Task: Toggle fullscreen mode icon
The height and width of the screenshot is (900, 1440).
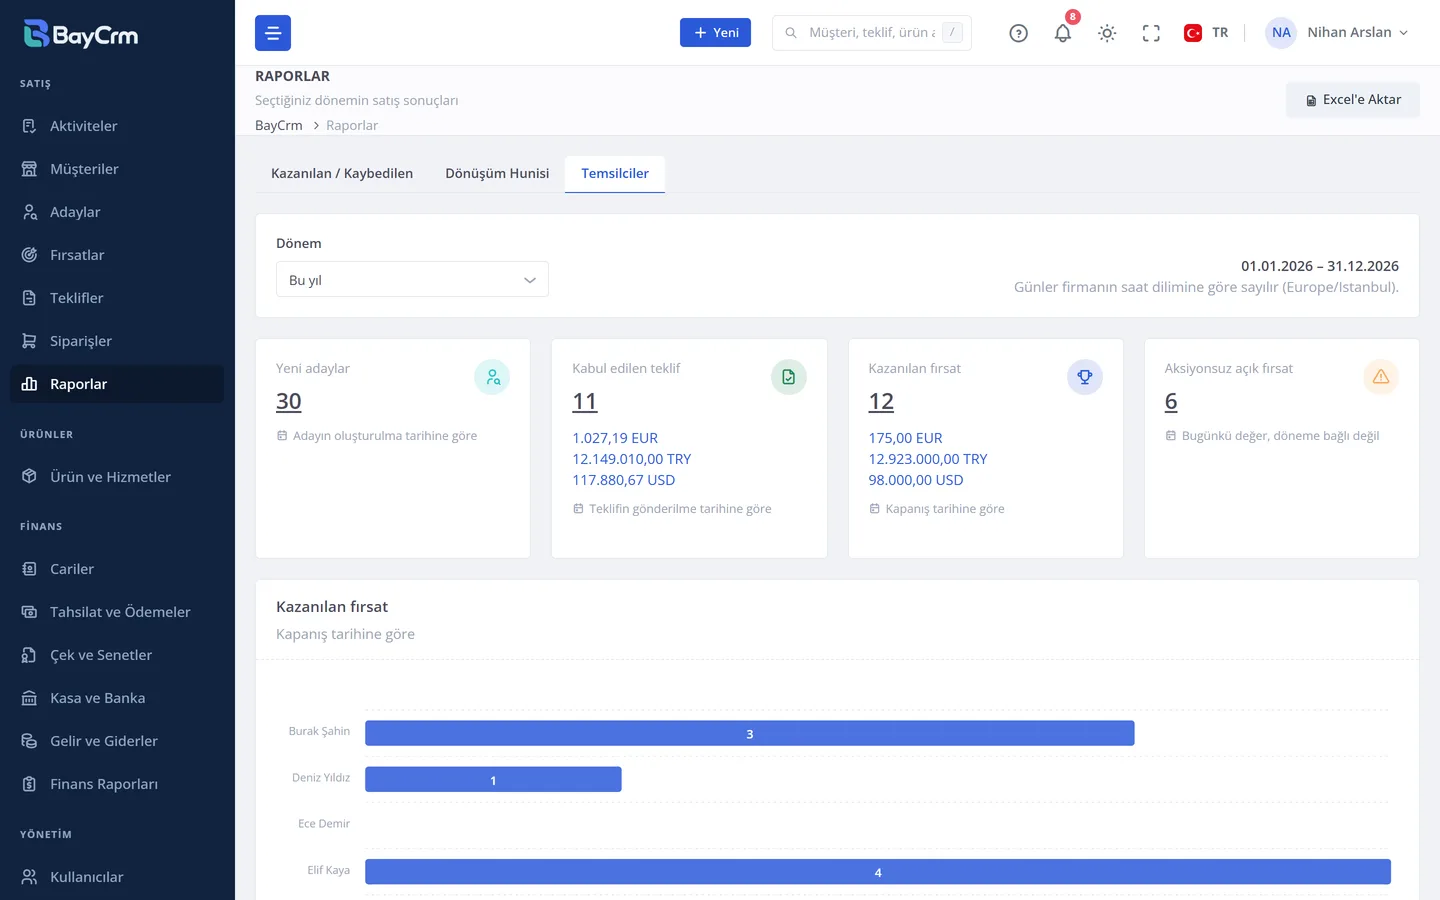Action: 1151,33
